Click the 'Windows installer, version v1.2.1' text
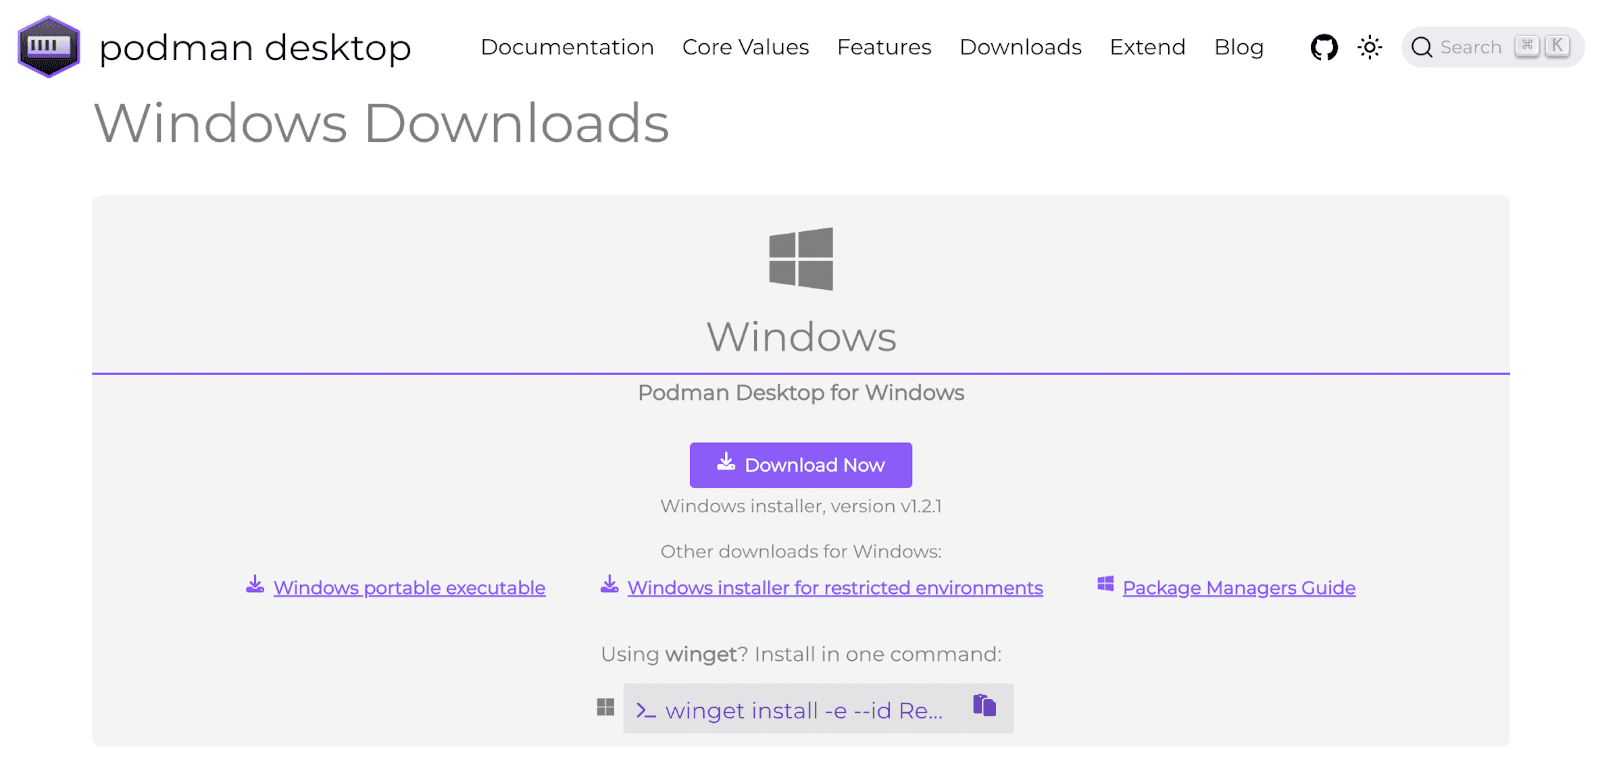 pos(801,506)
